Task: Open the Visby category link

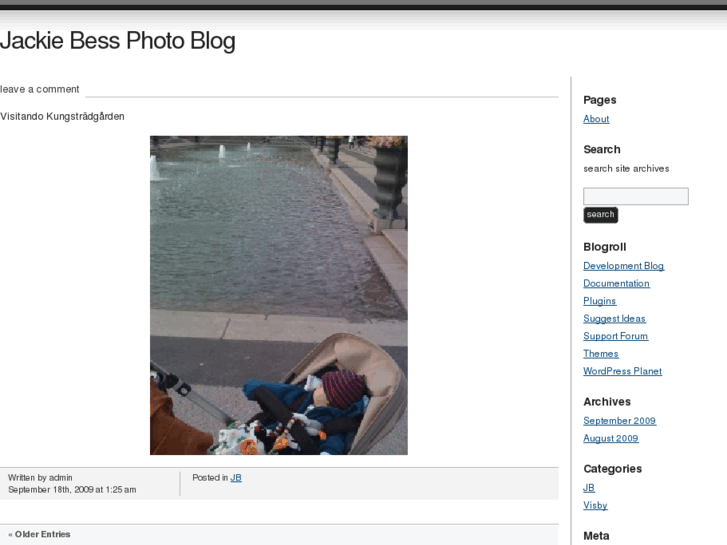Action: [x=595, y=505]
